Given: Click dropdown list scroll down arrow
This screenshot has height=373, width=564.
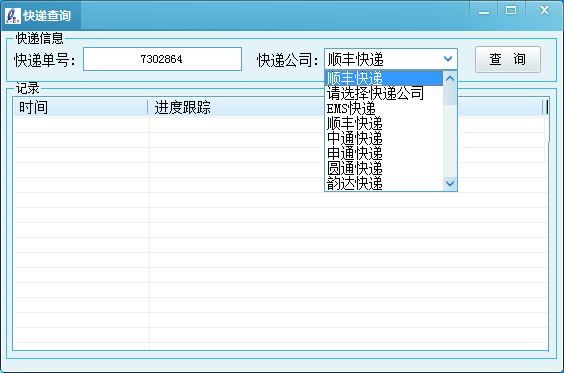Looking at the screenshot, I should tap(450, 184).
